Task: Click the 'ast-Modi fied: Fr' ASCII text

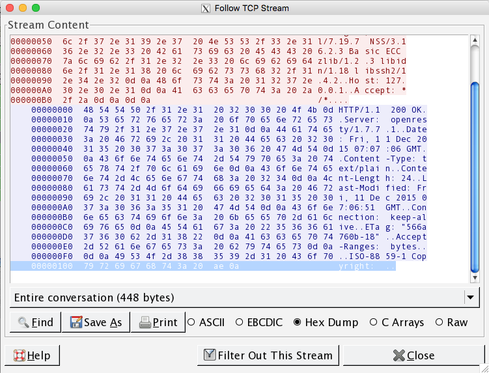Action: pyautogui.click(x=382, y=188)
